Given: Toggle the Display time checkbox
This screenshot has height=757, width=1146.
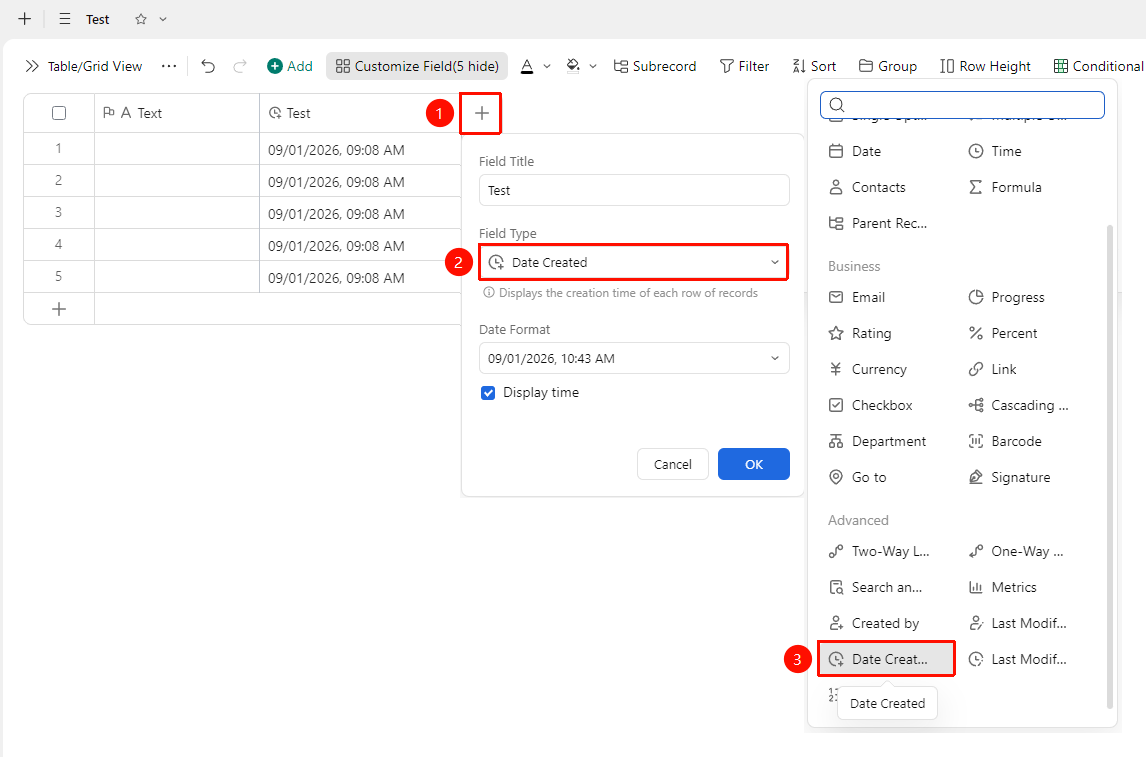Looking at the screenshot, I should tap(488, 393).
